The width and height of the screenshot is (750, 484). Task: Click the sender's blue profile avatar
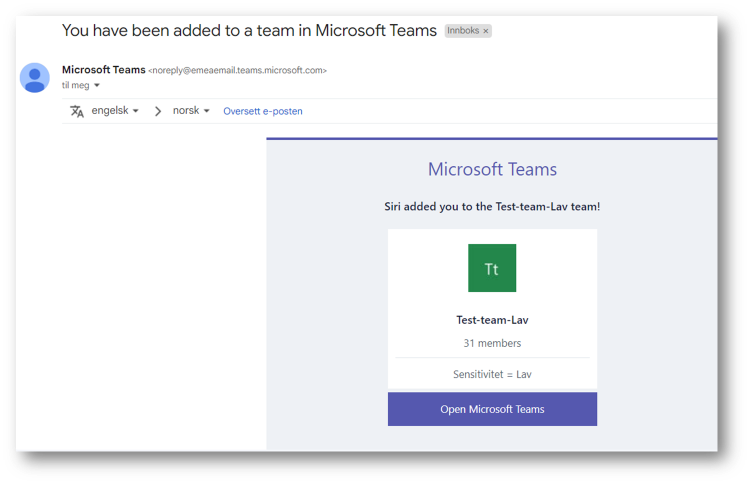point(34,77)
